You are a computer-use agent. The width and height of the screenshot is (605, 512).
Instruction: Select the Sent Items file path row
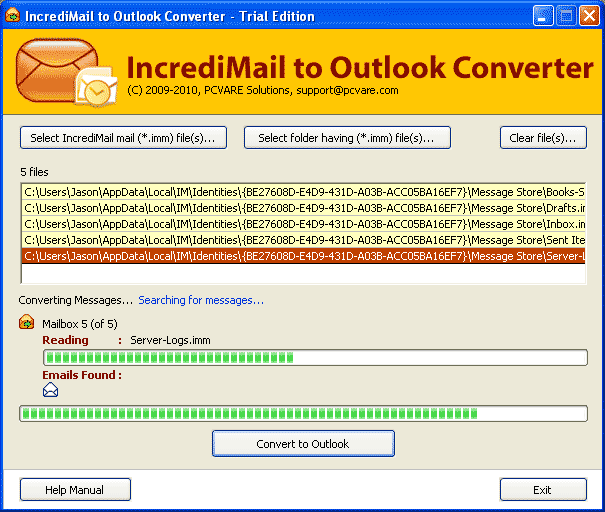pyautogui.click(x=304, y=240)
